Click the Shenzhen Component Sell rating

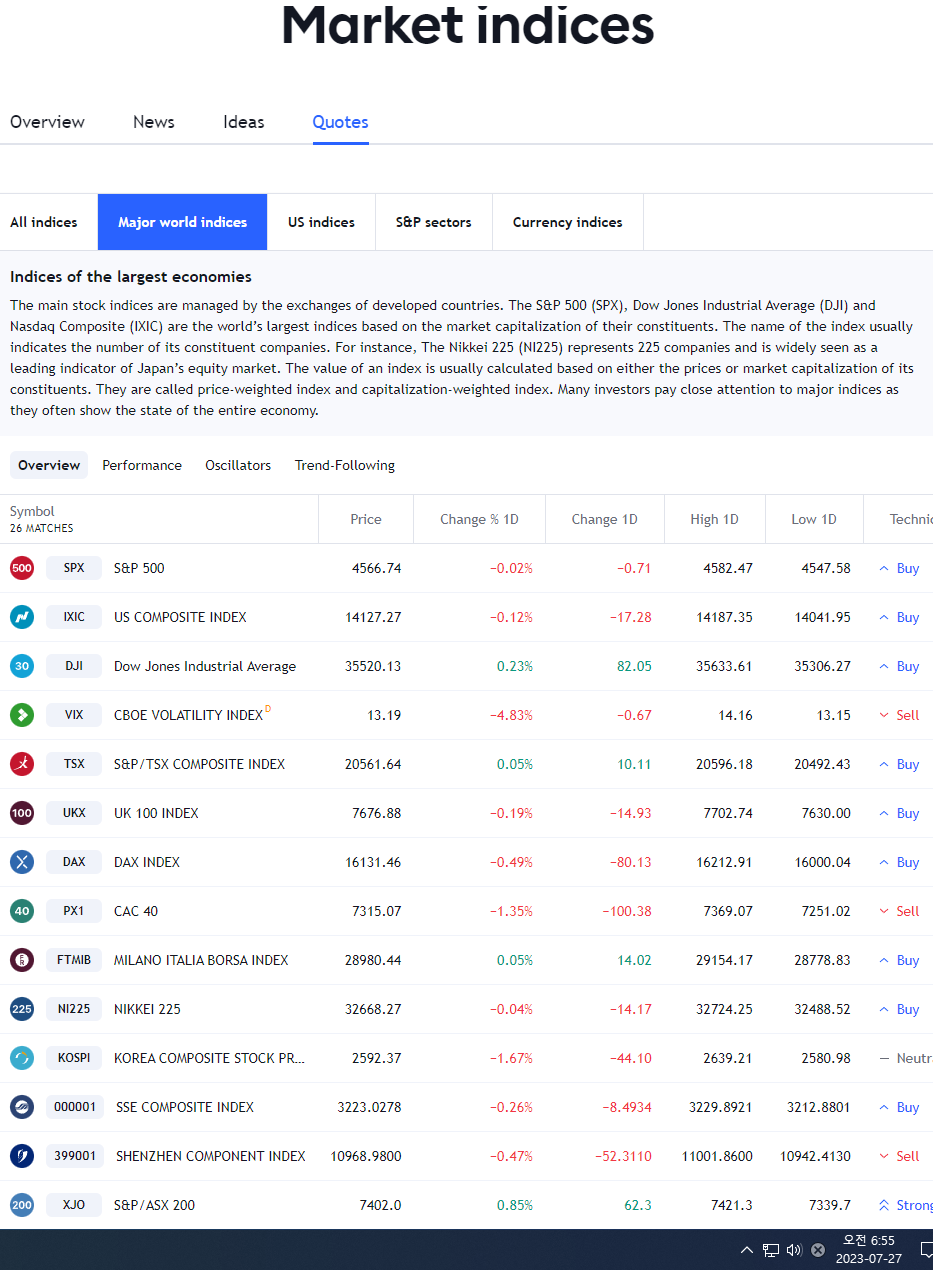pyautogui.click(x=899, y=1156)
